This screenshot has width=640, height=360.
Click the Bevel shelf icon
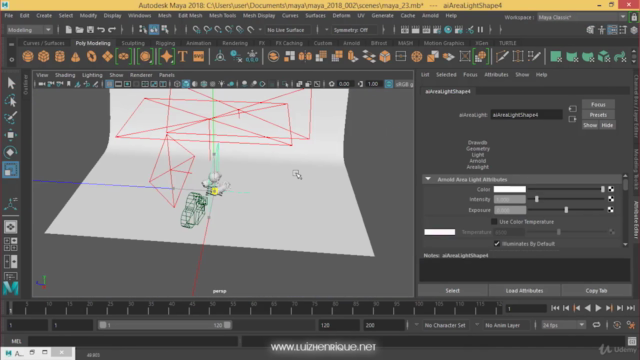[x=384, y=56]
